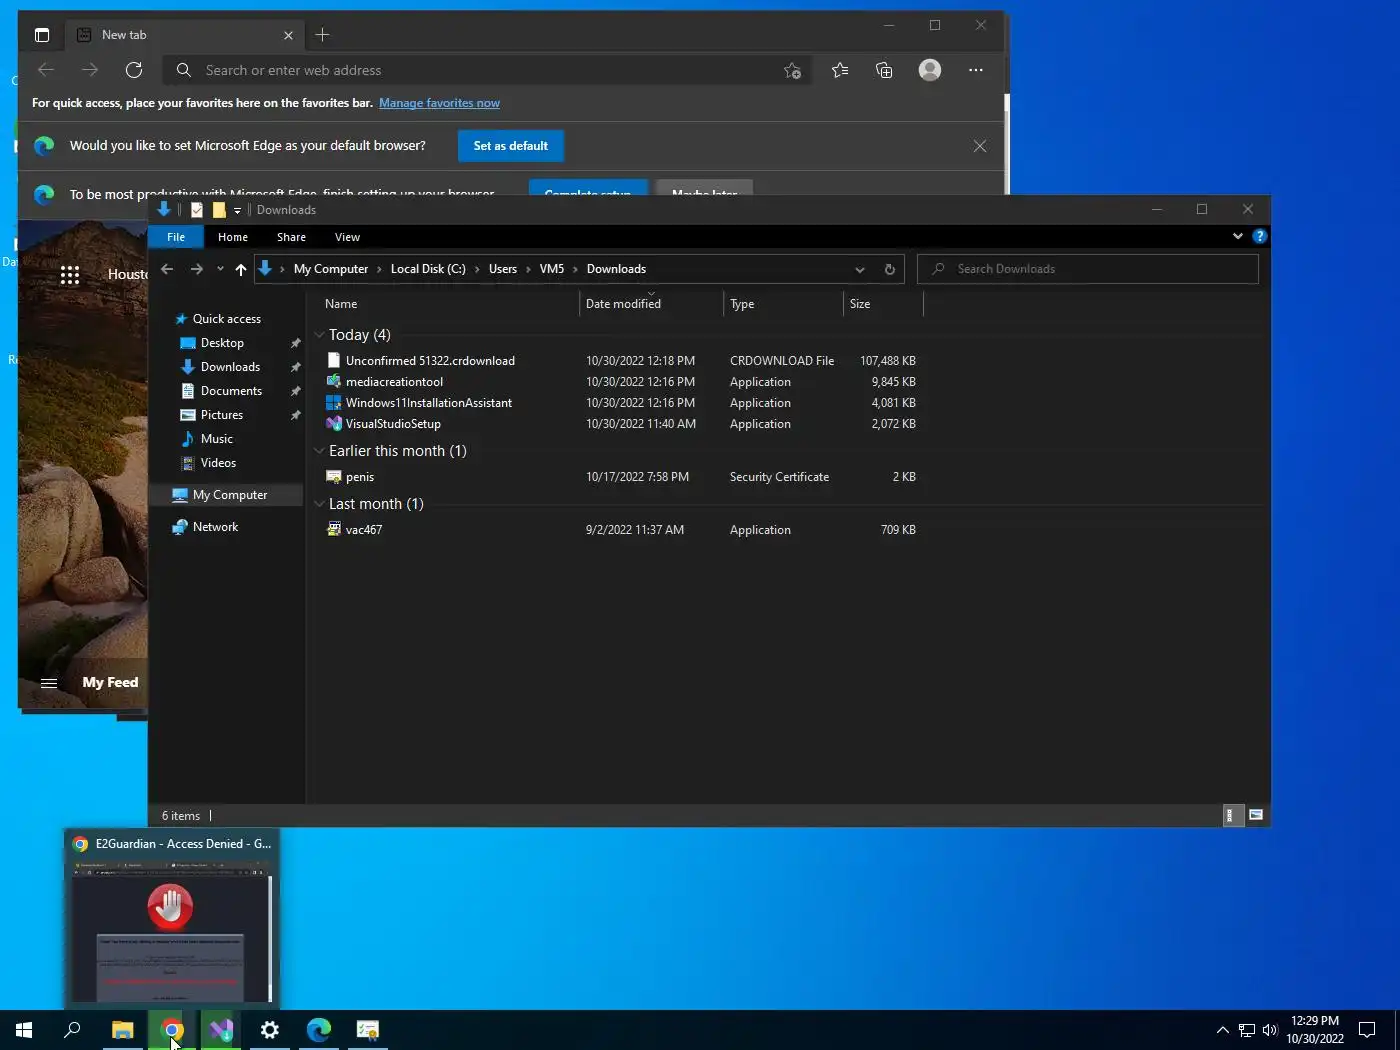
Task: Select My Computer in address breadcrumb
Action: coord(331,269)
